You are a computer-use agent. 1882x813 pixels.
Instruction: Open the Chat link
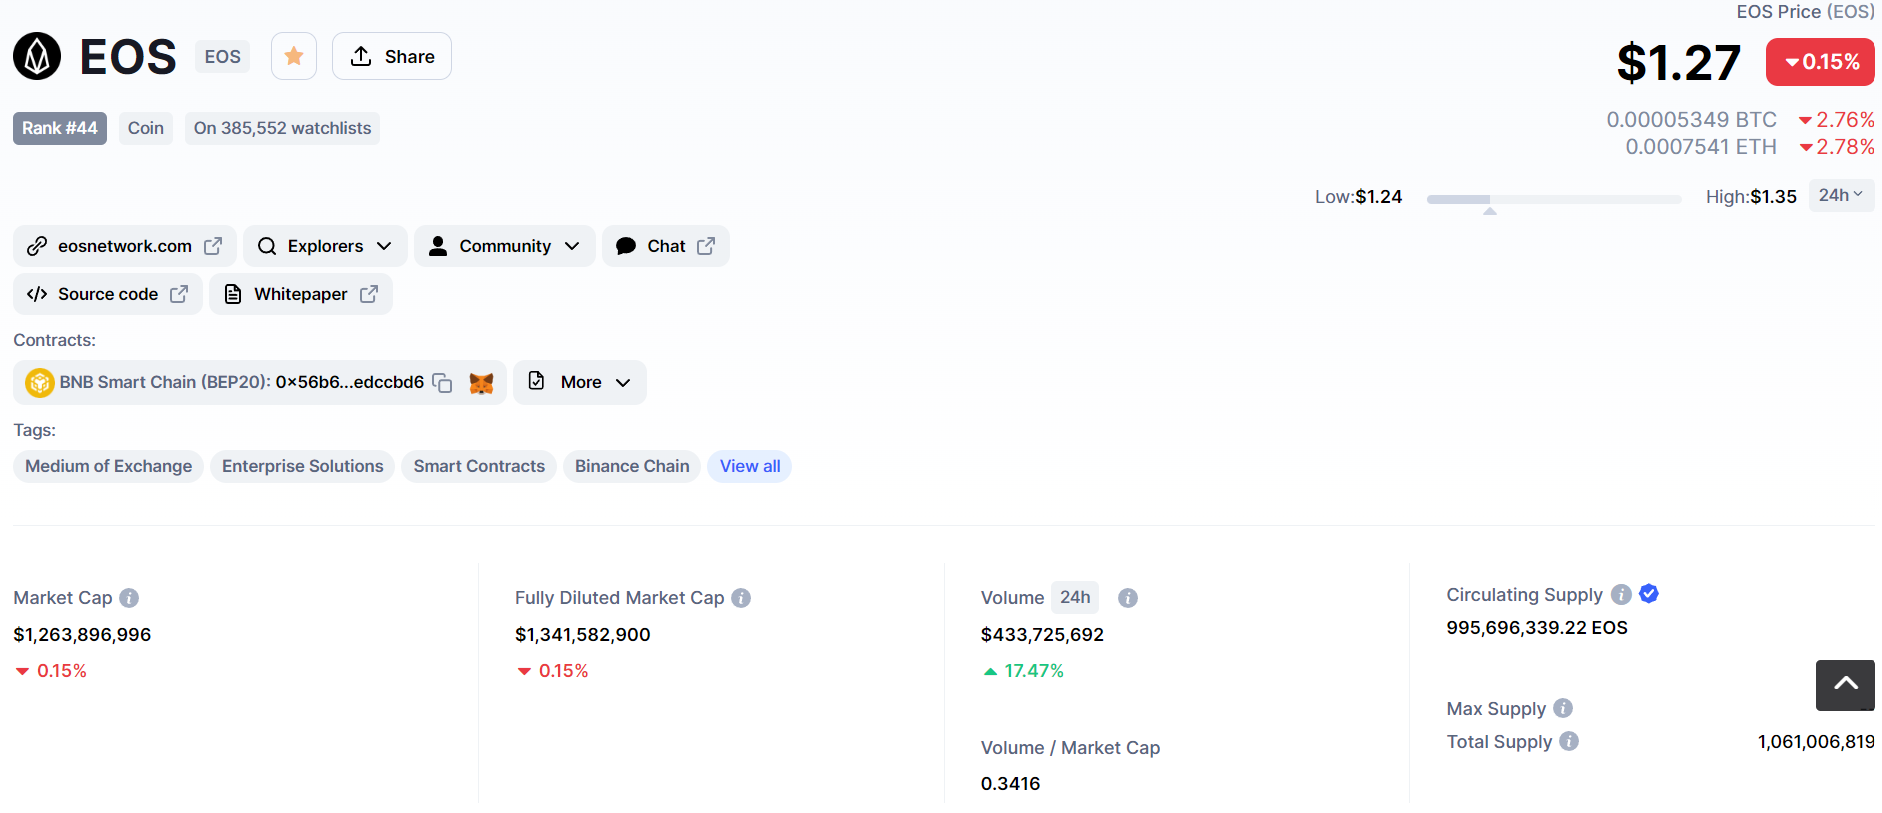click(x=666, y=246)
